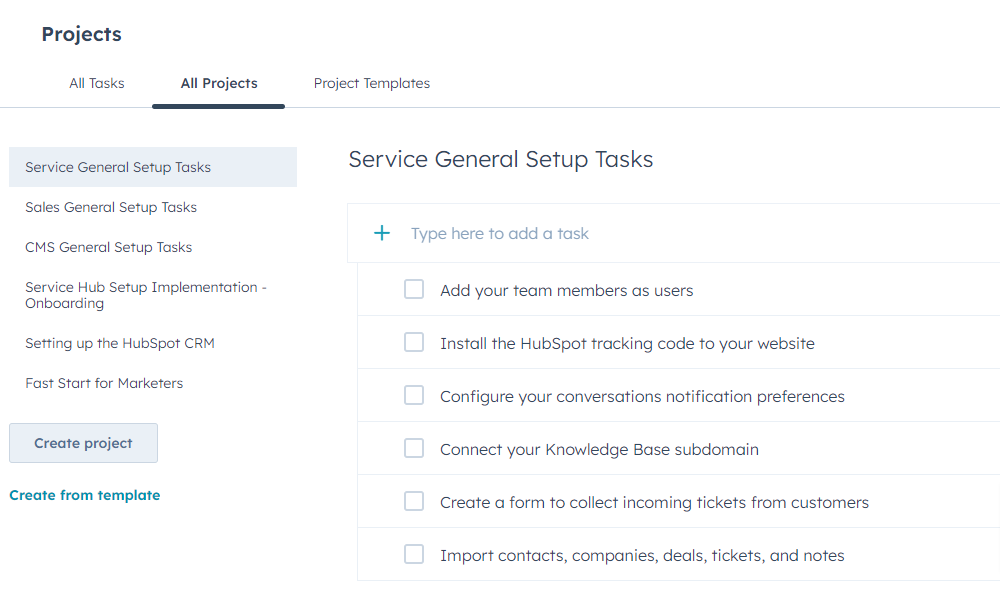Screen dimensions: 1000x591
Task: Select the Fast Start for Marketers project
Action: pyautogui.click(x=103, y=382)
